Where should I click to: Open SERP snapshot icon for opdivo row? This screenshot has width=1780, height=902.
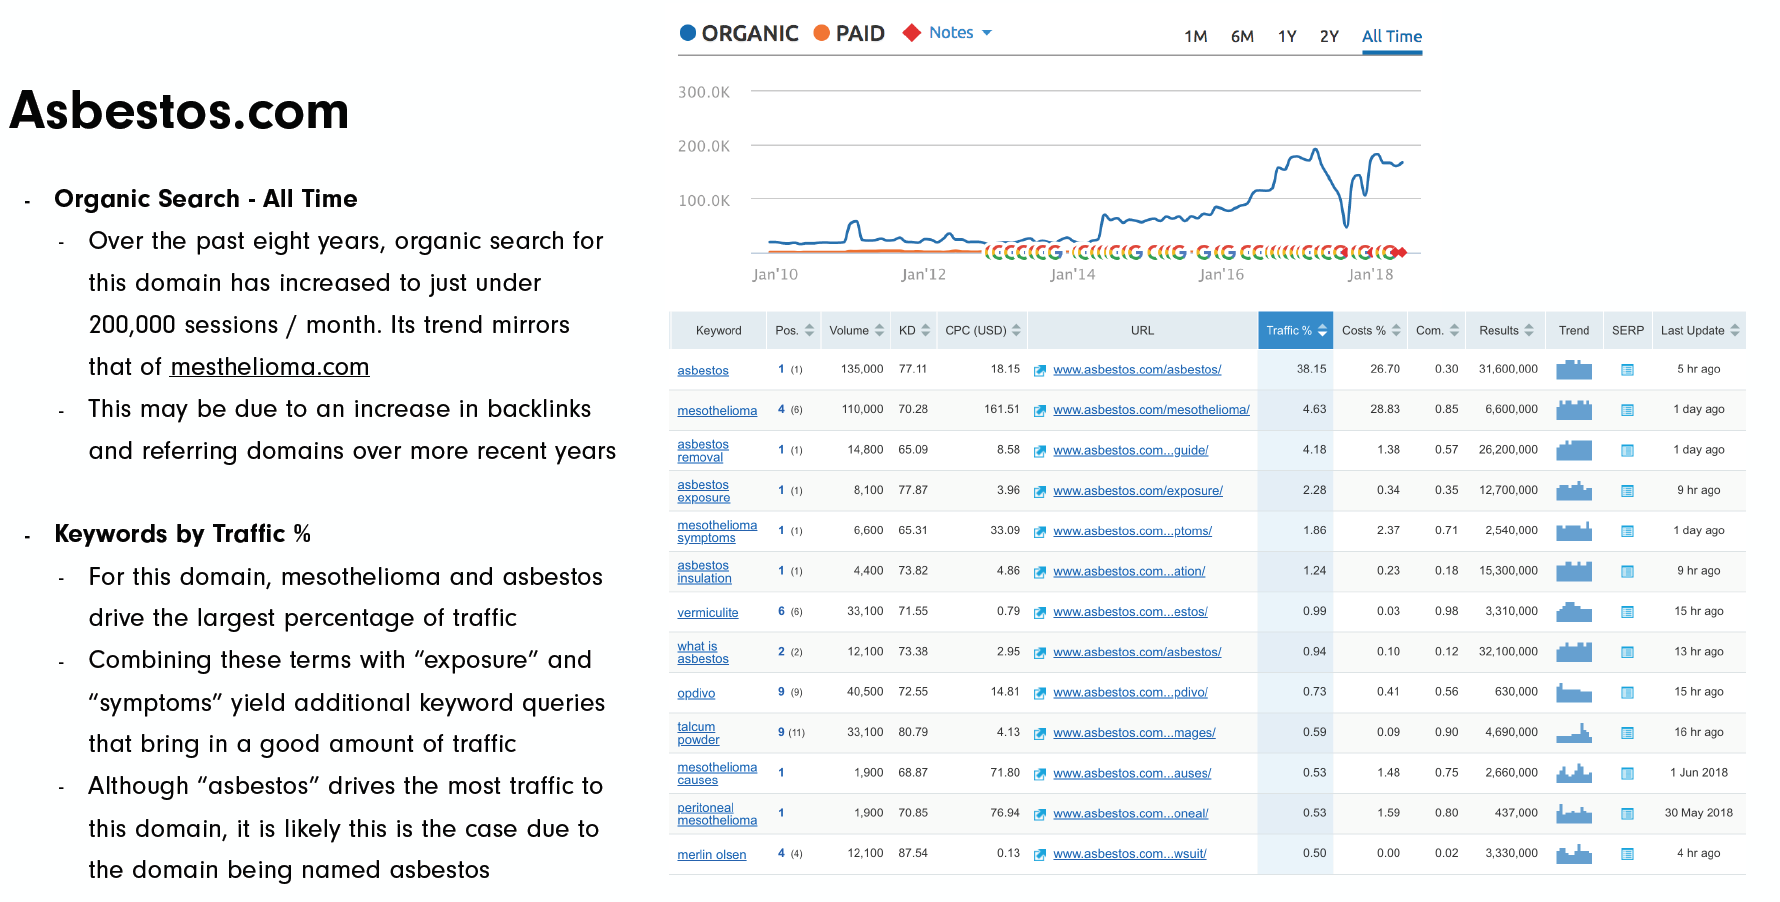coord(1627,693)
